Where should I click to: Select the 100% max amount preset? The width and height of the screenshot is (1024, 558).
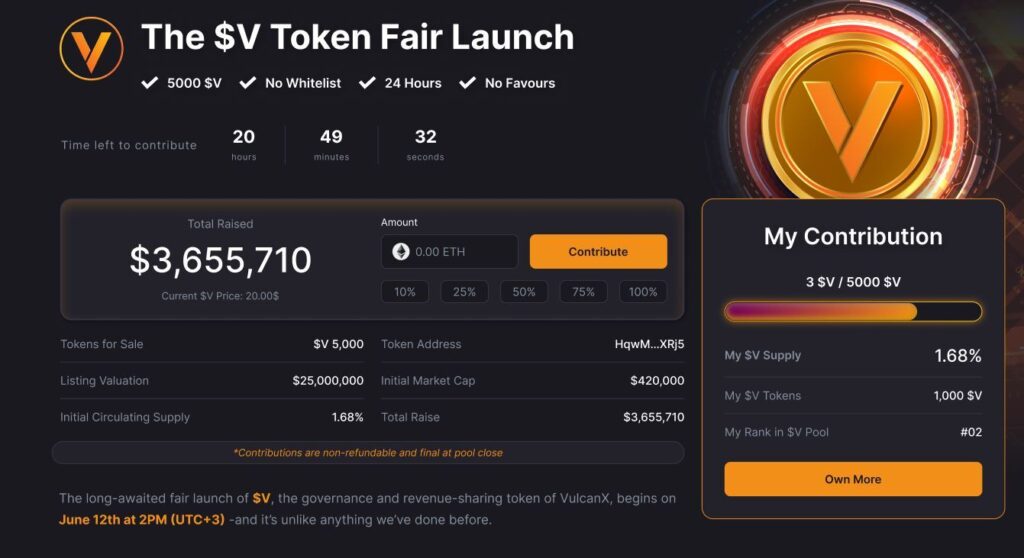(643, 292)
